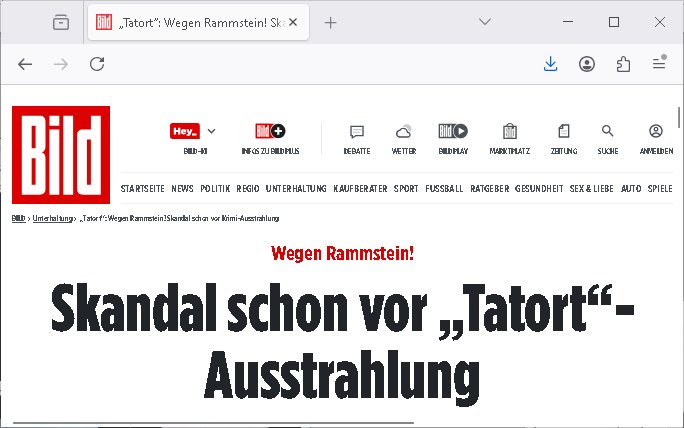
Task: Open the browser tab list dropdown
Action: (485, 22)
